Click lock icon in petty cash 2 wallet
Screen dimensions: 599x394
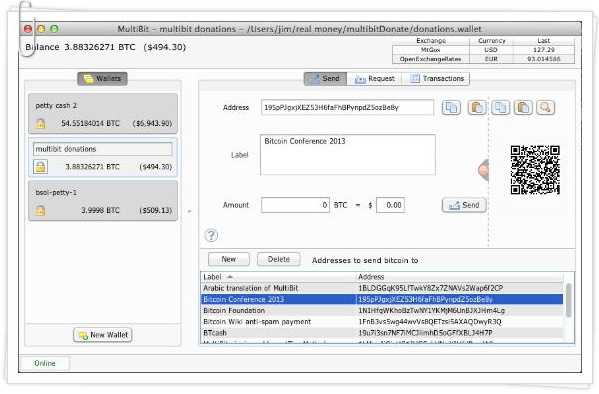(x=40, y=123)
